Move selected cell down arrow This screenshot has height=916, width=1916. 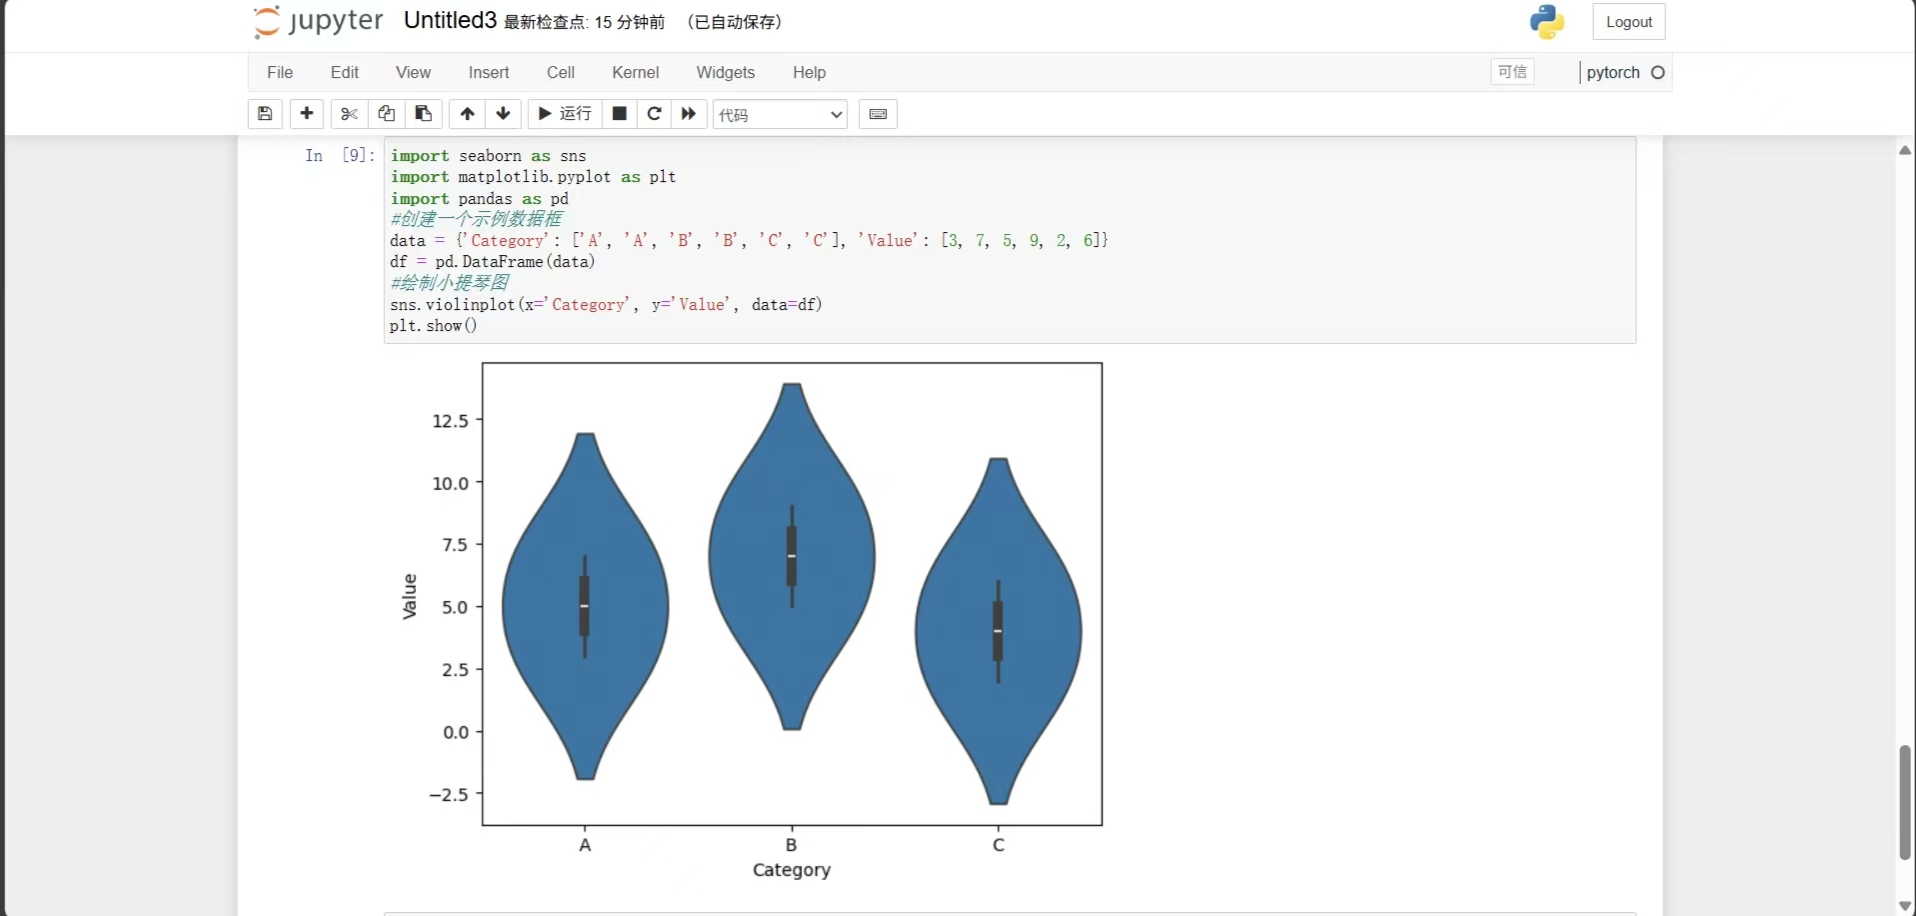click(x=504, y=114)
